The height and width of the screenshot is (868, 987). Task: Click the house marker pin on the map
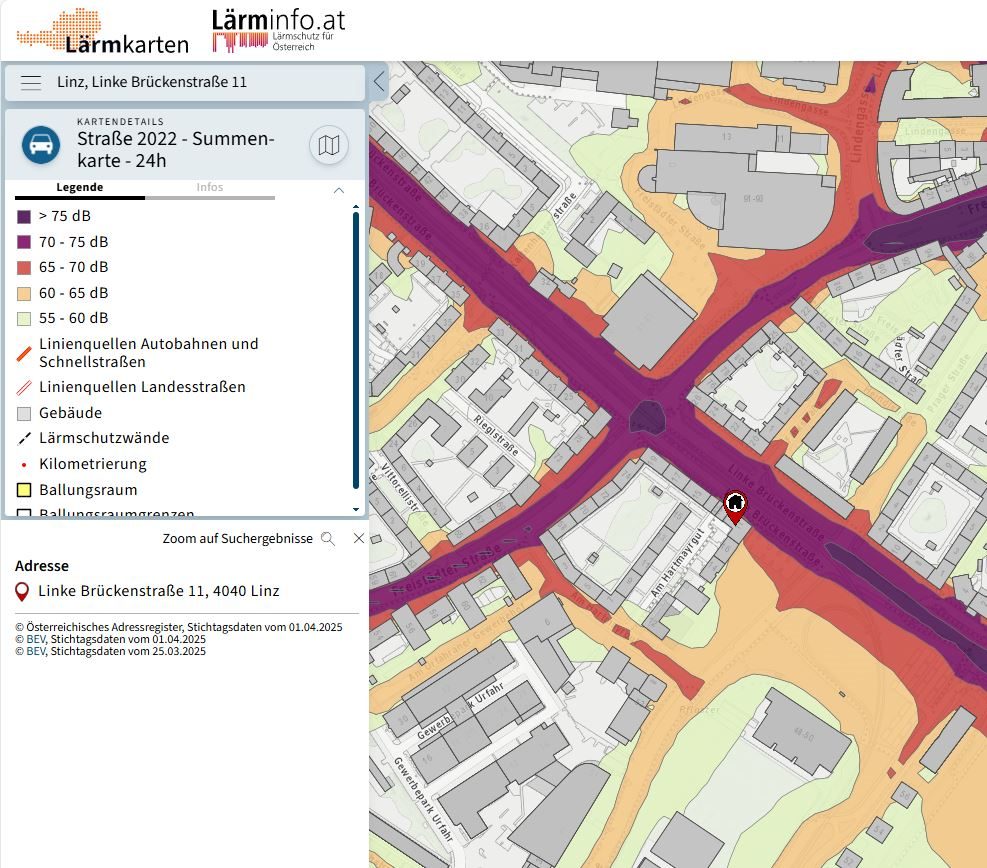tap(735, 507)
